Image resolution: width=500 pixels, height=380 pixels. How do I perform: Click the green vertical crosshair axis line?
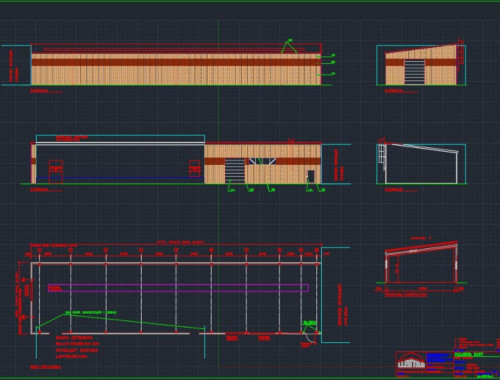(x=219, y=193)
